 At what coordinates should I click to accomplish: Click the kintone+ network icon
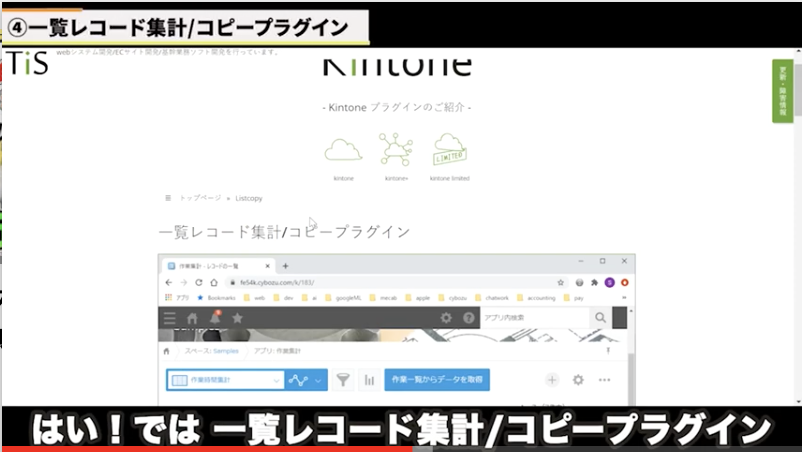click(396, 150)
